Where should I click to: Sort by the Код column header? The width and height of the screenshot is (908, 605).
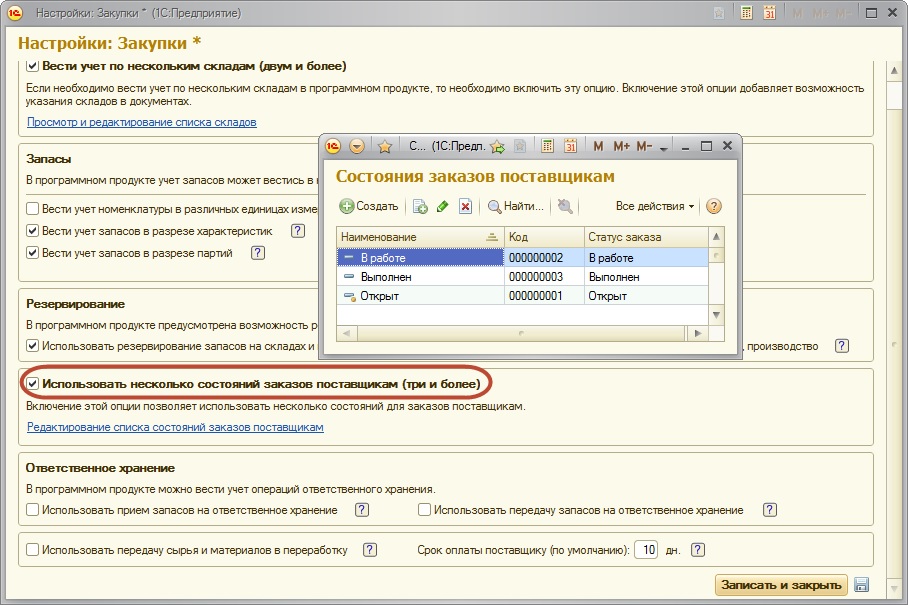pos(544,237)
